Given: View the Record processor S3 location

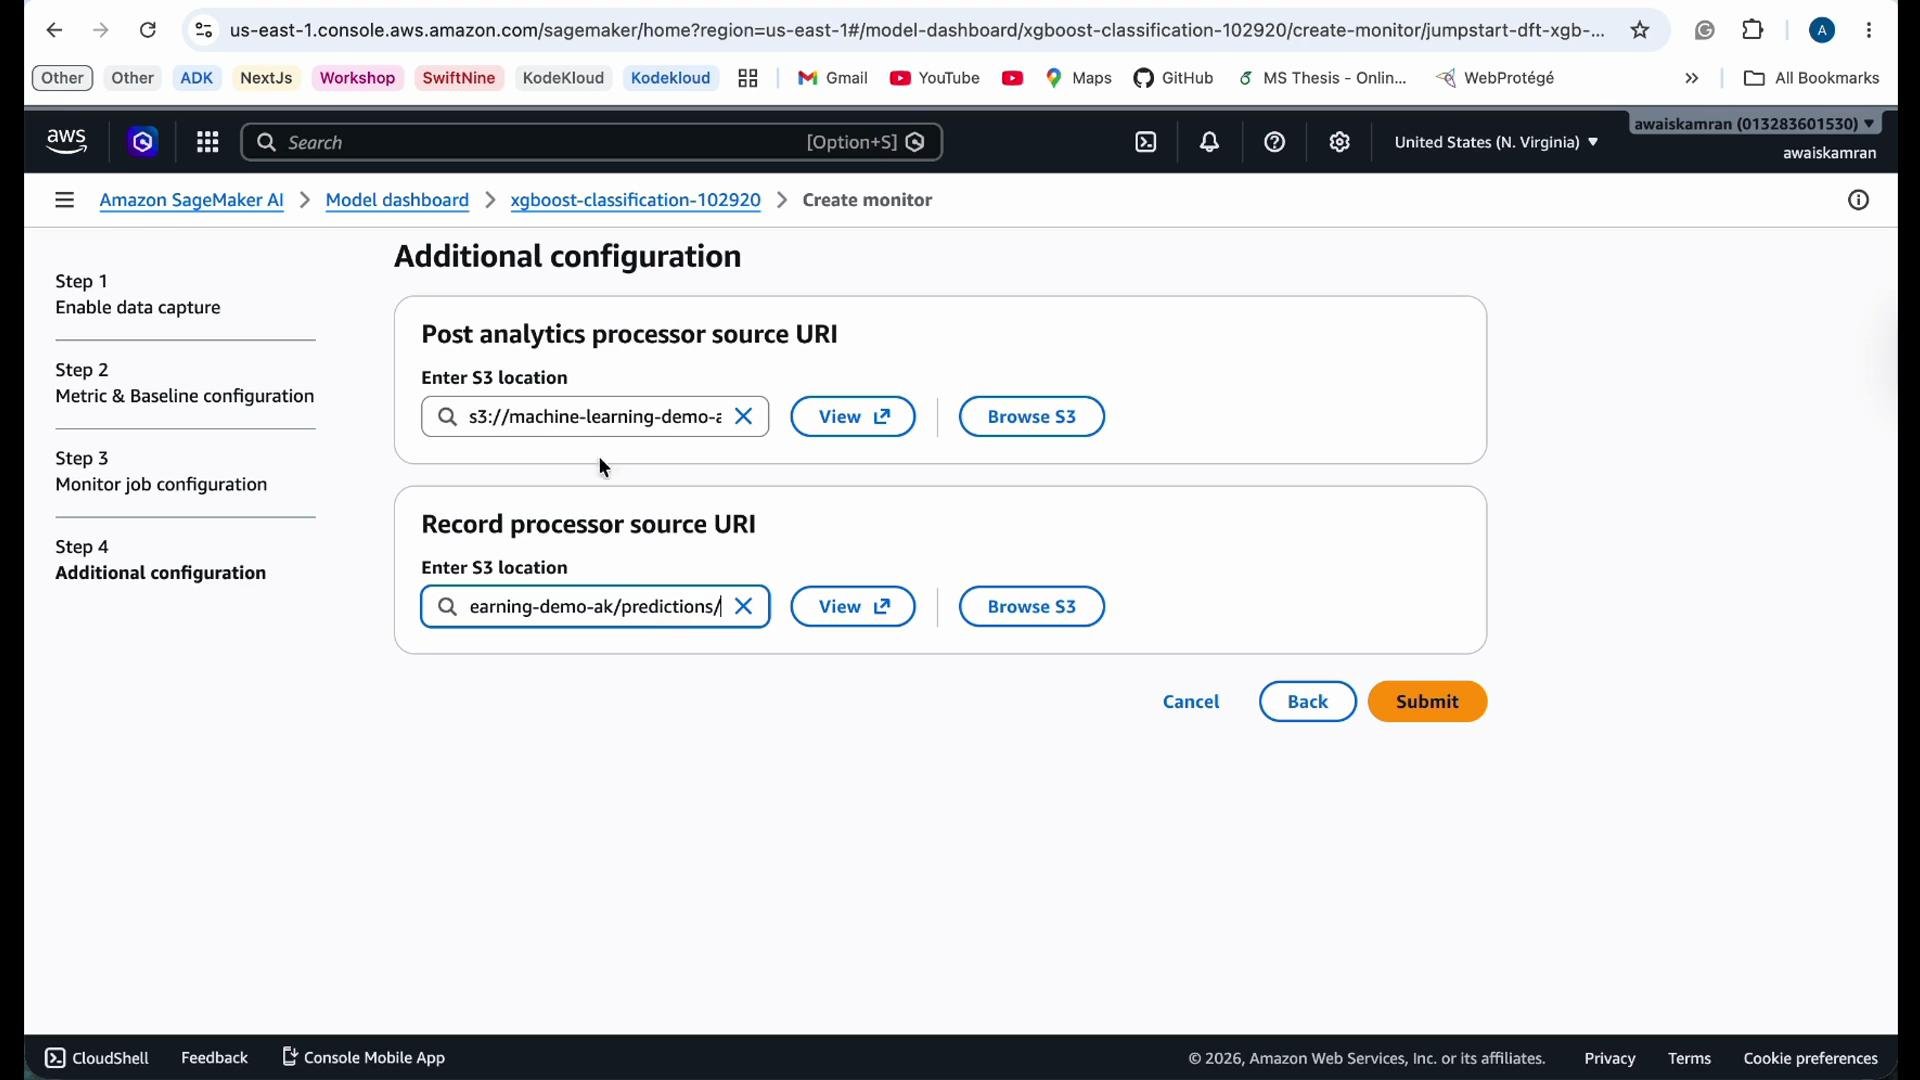Looking at the screenshot, I should 854,607.
